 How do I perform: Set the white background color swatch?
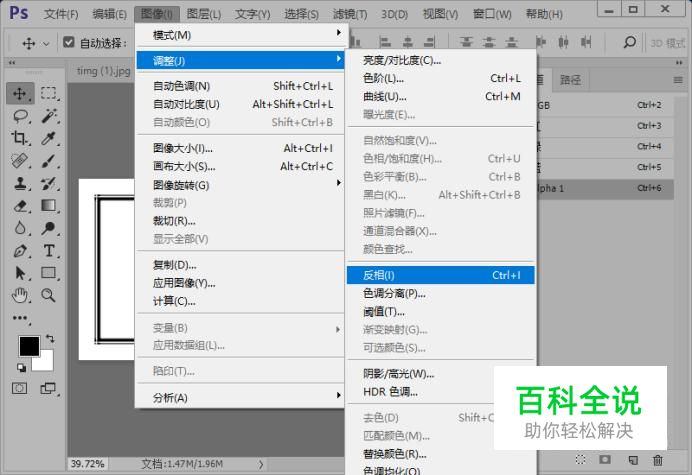47,363
